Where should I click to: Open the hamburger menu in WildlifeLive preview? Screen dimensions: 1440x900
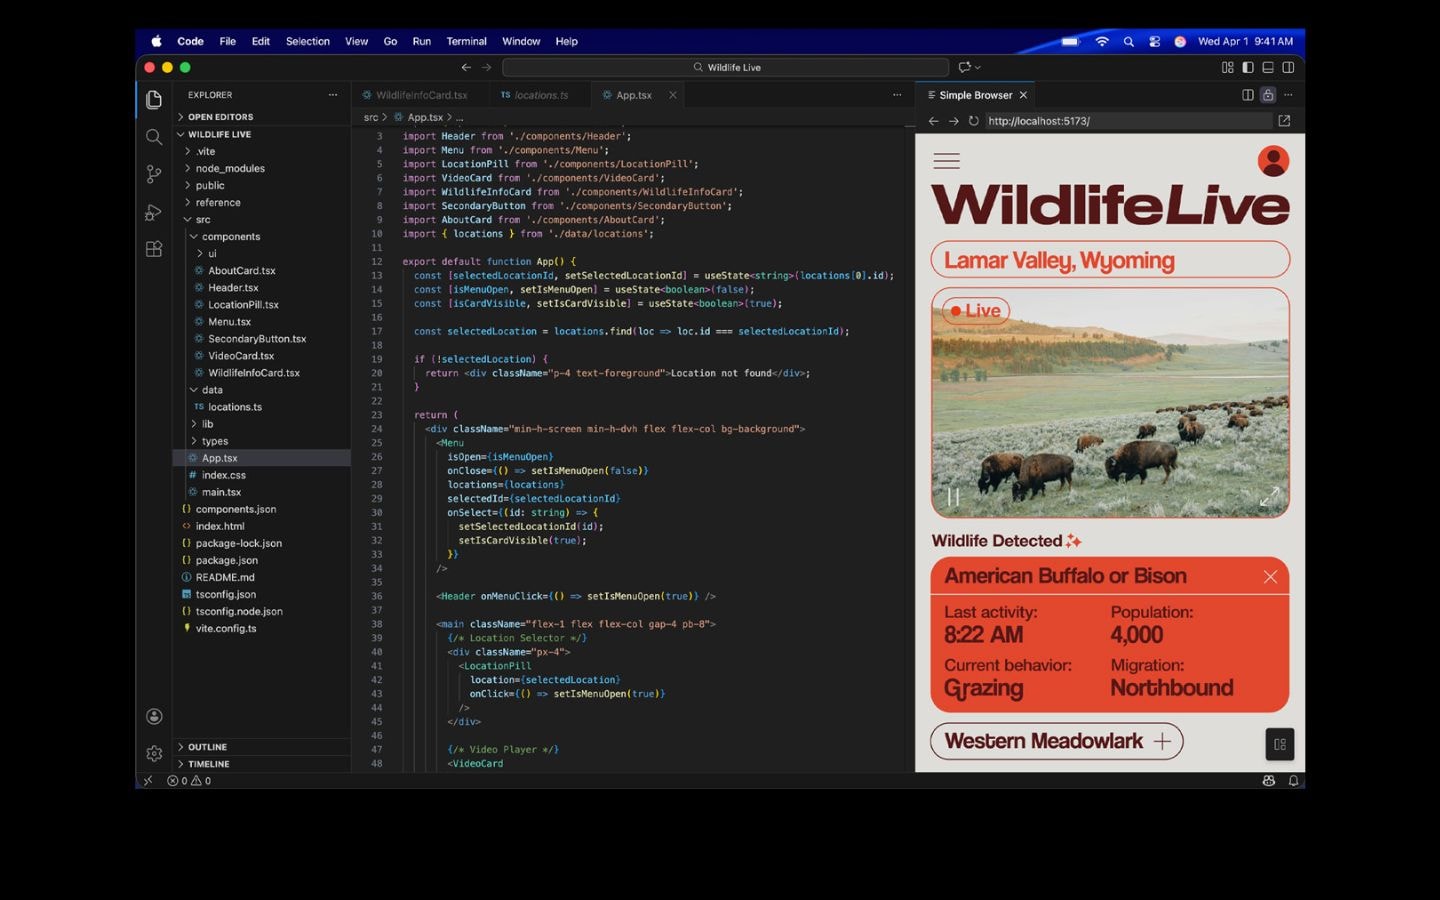[946, 160]
